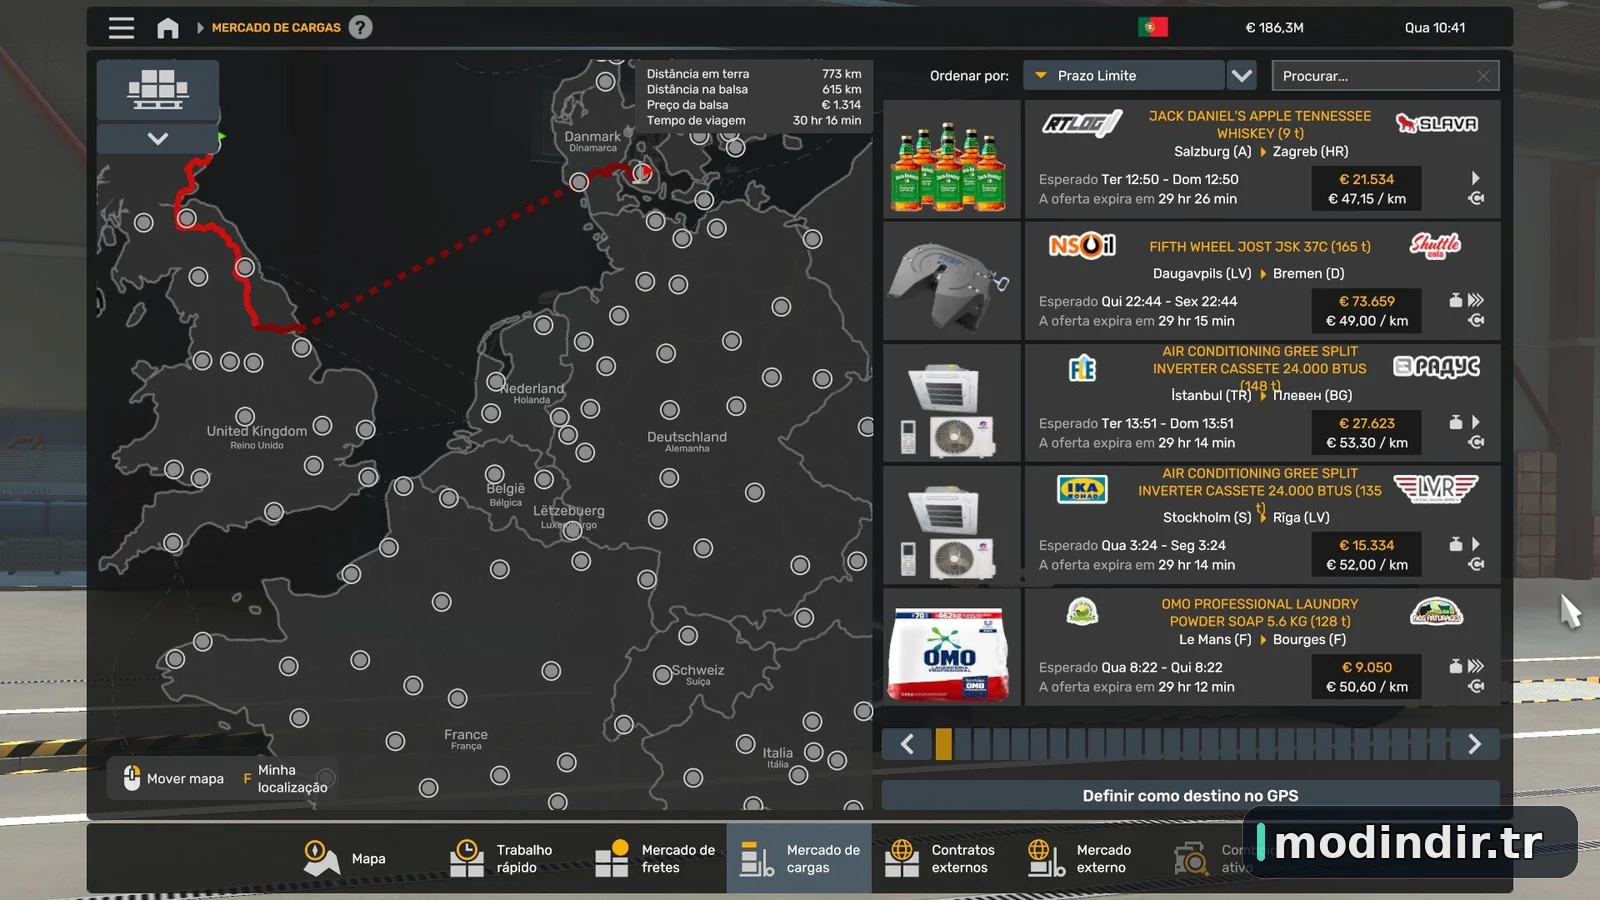1600x900 pixels.
Task: Select the 'OMO PROFESSIONAL LAUNDRY POWDER SOAP' job title
Action: pyautogui.click(x=1260, y=612)
